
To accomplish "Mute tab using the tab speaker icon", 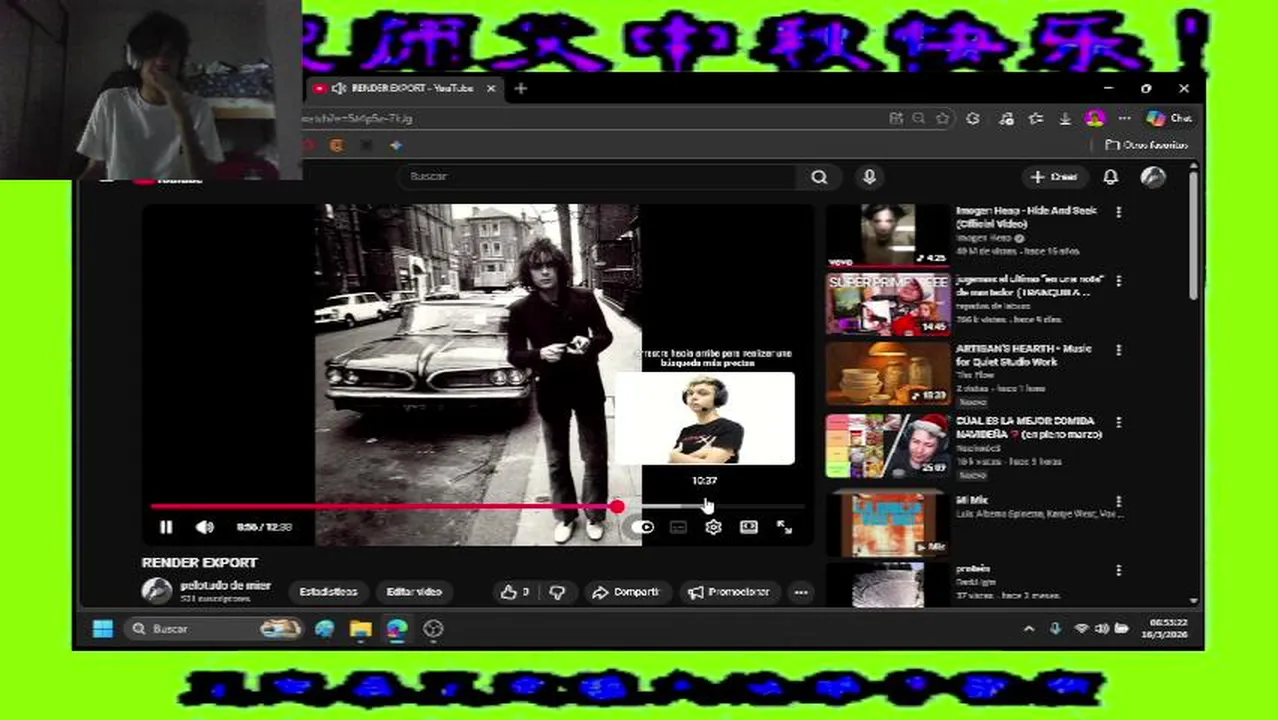I will (338, 88).
